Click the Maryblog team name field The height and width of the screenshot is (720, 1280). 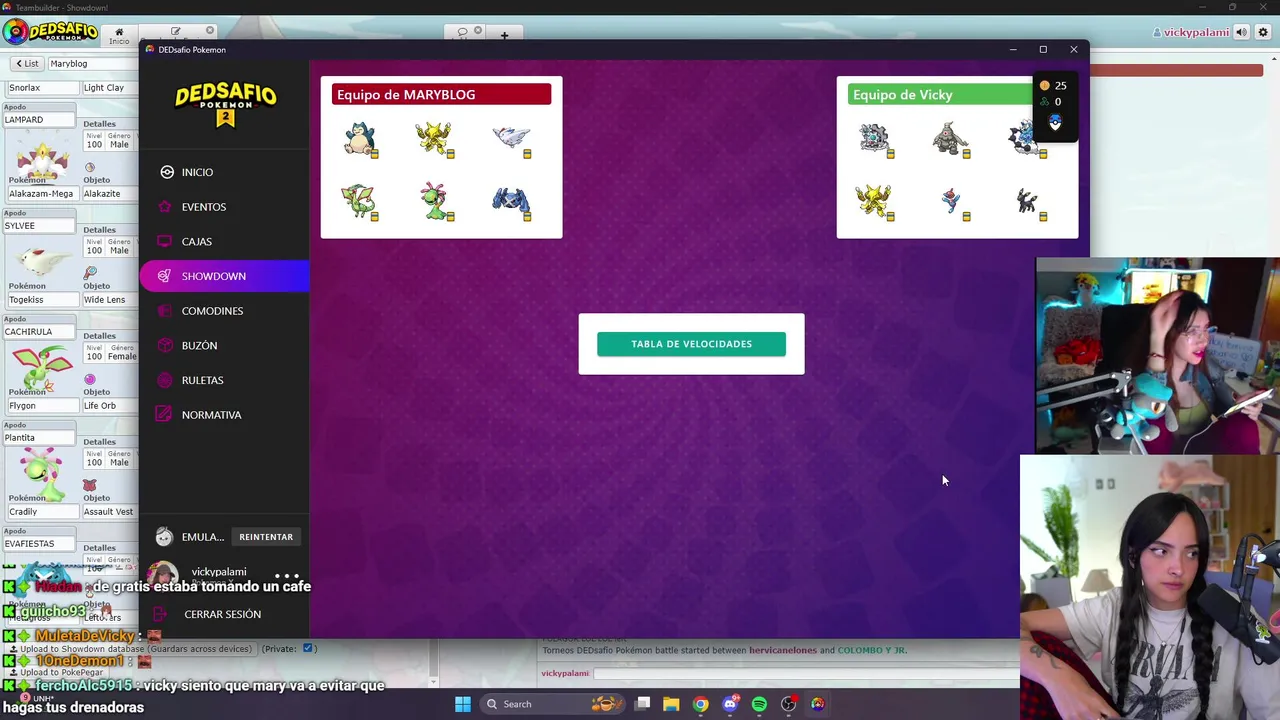92,63
